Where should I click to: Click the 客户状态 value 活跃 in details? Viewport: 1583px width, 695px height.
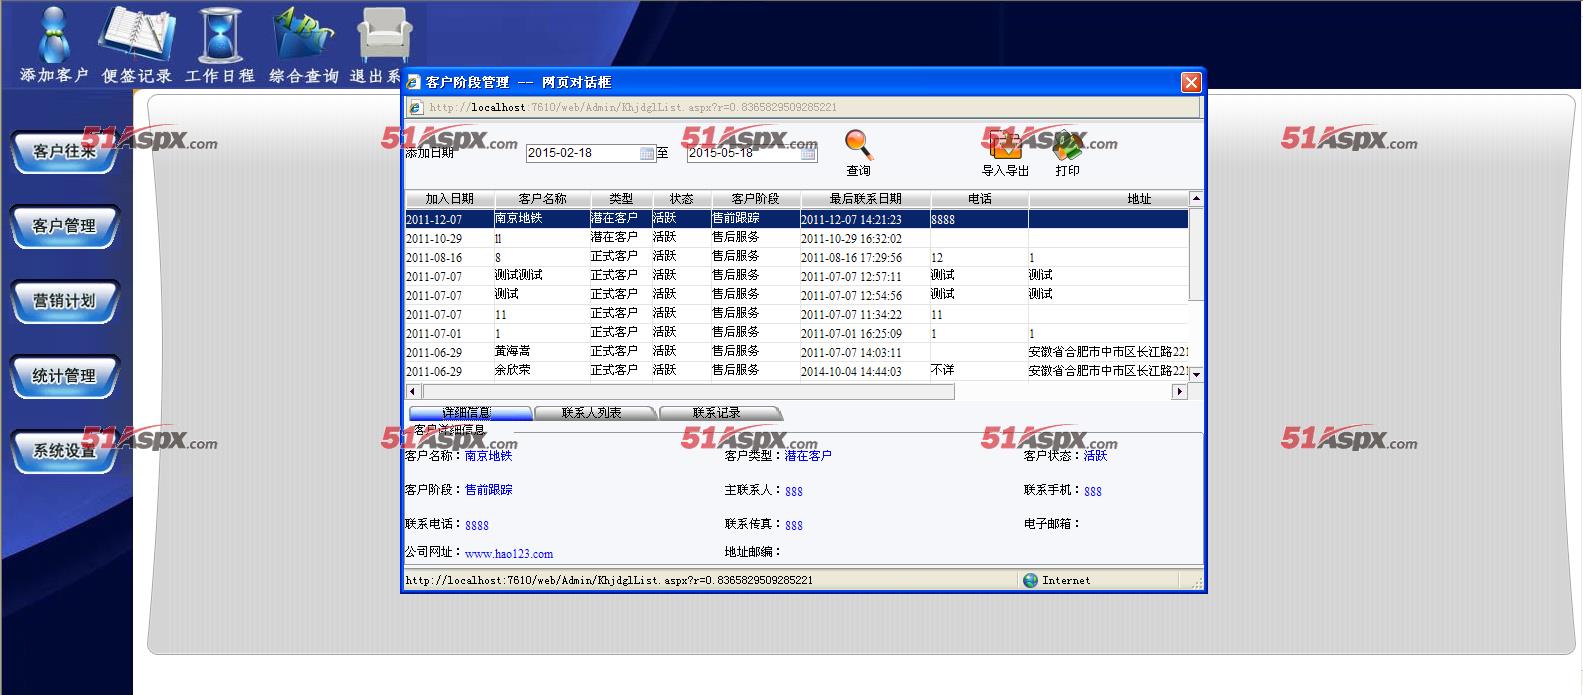coord(1096,456)
